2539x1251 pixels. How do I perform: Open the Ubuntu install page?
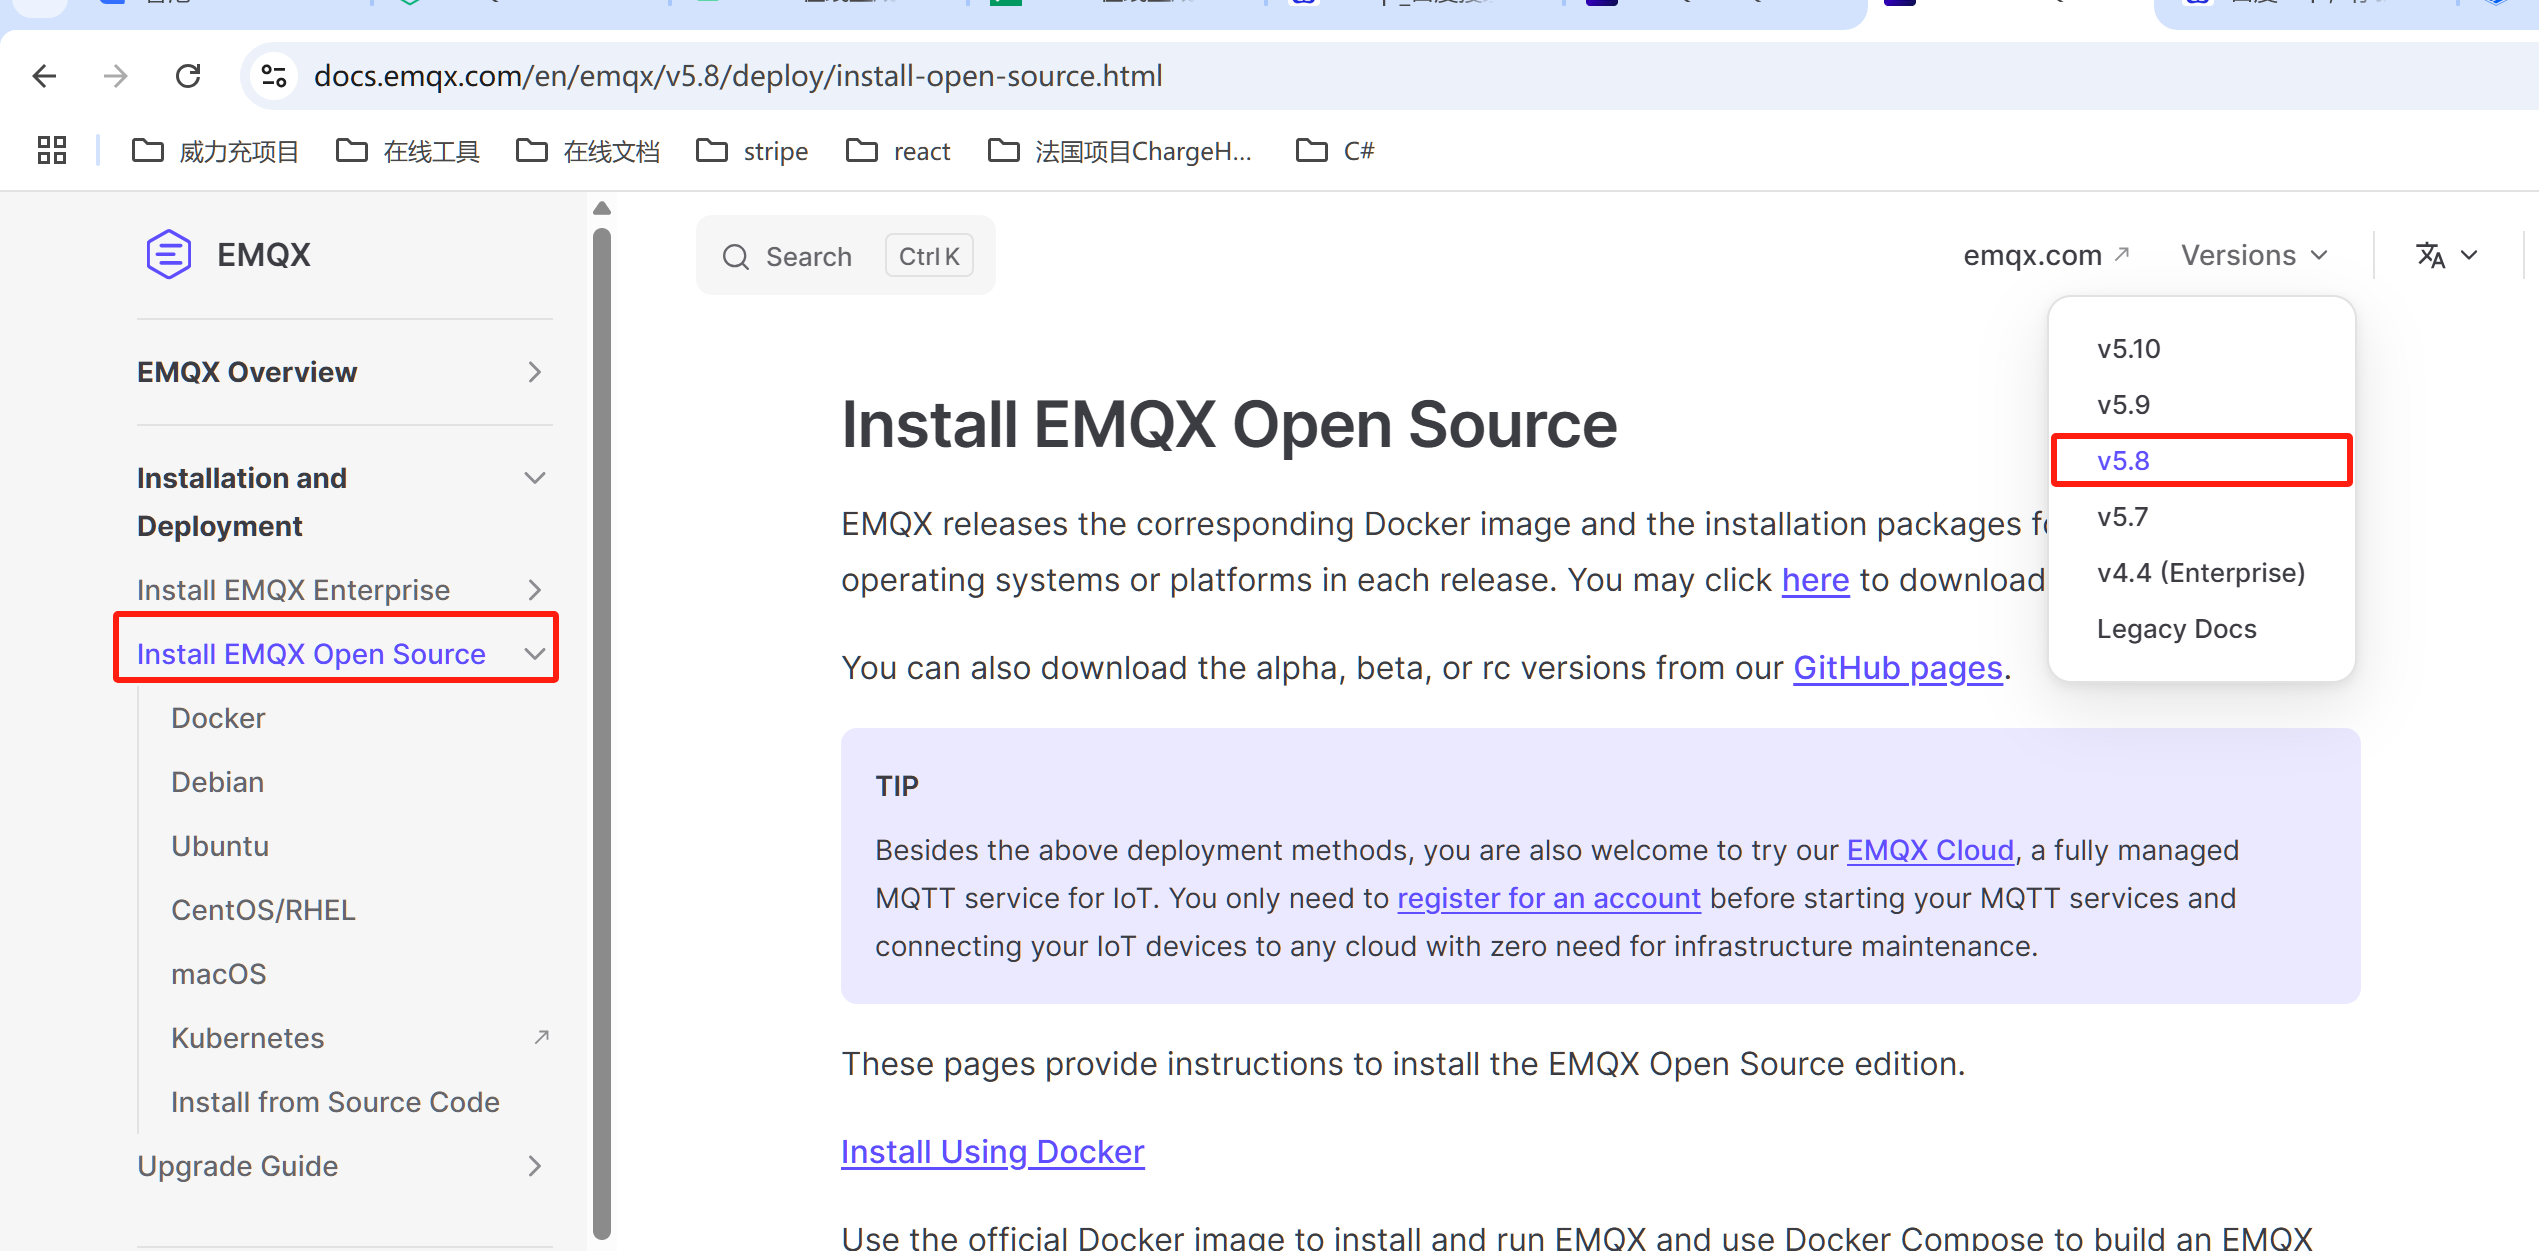point(220,846)
